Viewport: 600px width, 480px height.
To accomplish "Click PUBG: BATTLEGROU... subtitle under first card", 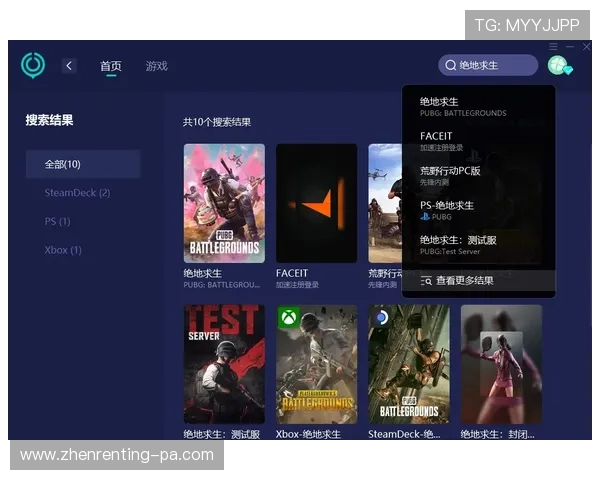I will pos(222,285).
